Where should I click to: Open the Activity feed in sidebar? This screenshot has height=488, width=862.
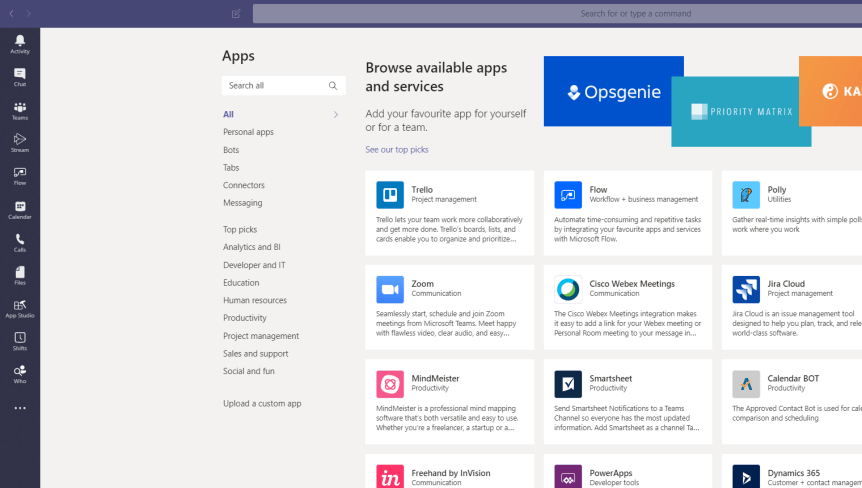(20, 44)
